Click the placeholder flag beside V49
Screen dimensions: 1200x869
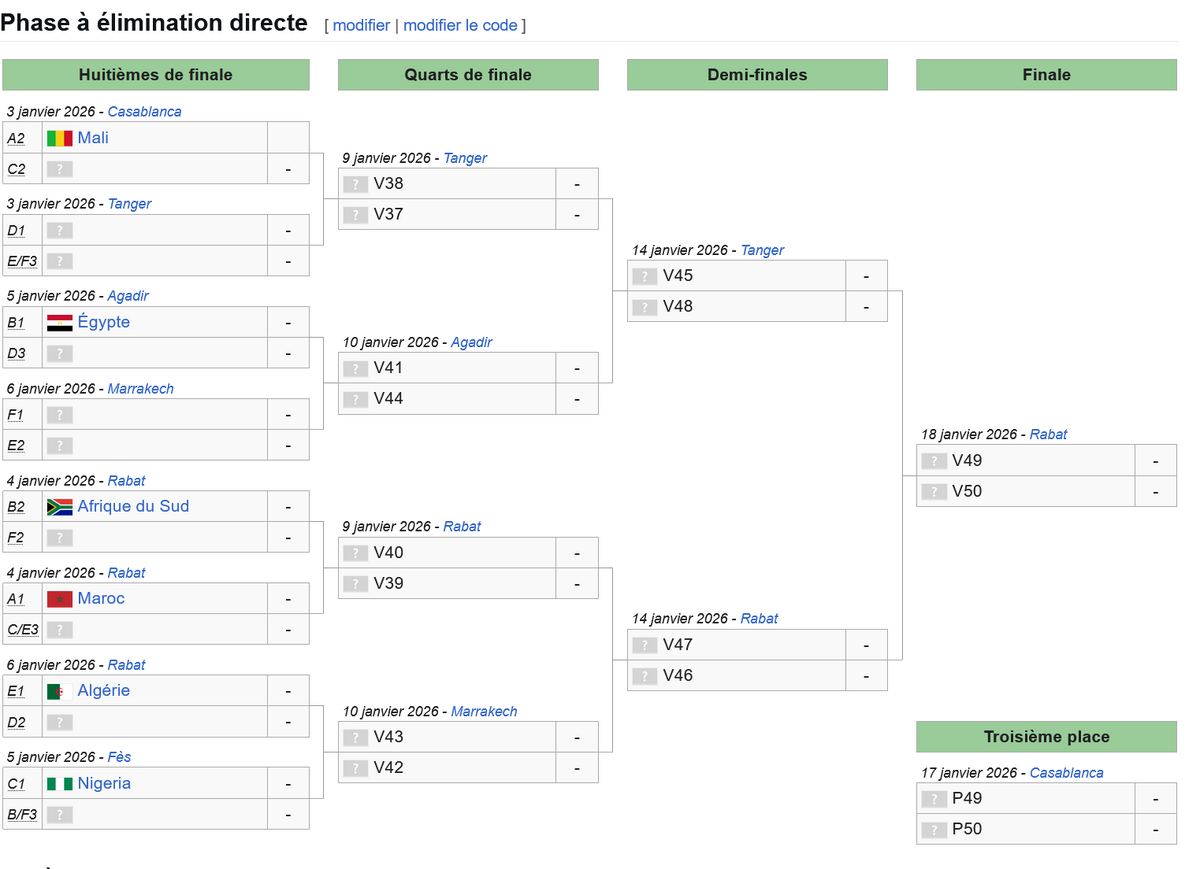[x=934, y=461]
